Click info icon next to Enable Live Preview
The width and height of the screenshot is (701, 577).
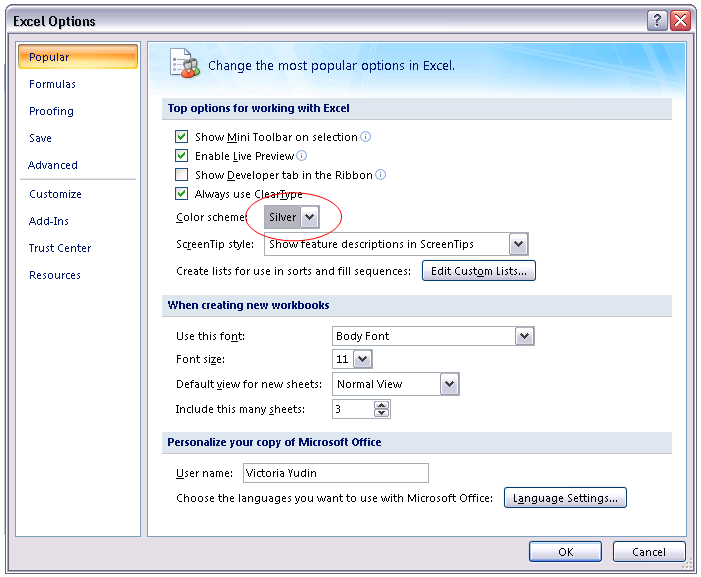[301, 156]
